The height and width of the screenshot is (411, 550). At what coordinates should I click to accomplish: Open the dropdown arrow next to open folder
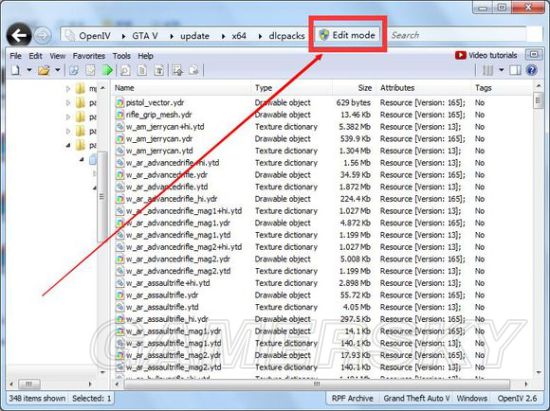coord(58,70)
